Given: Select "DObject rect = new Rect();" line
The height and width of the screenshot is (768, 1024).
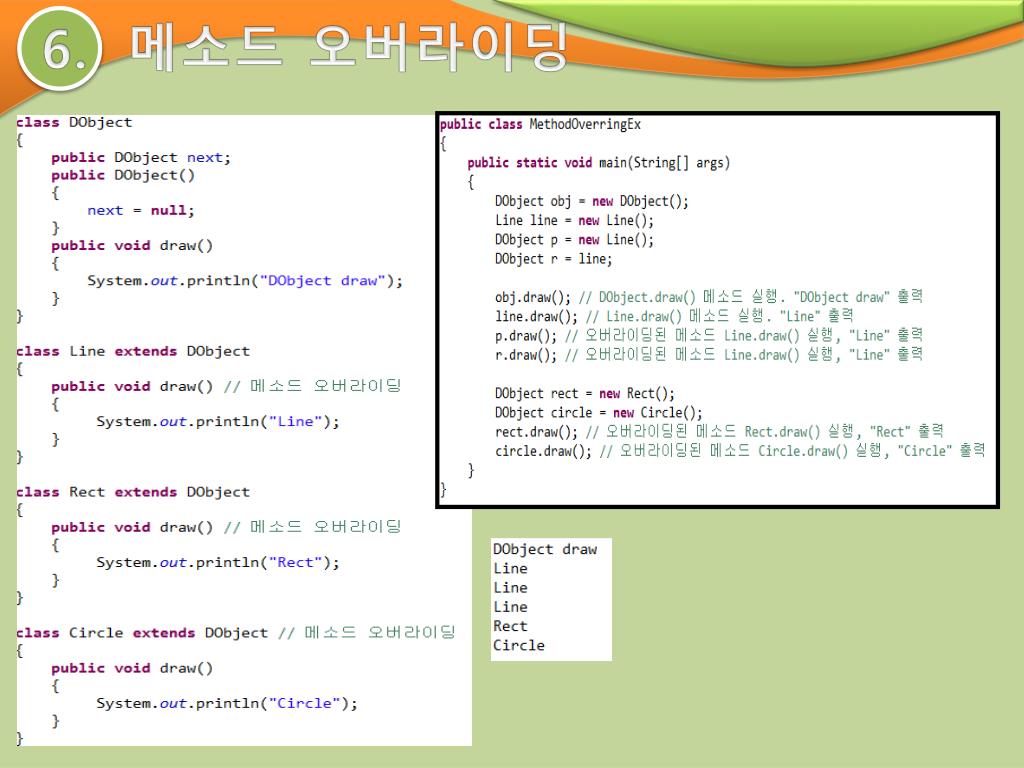Looking at the screenshot, I should (x=584, y=394).
